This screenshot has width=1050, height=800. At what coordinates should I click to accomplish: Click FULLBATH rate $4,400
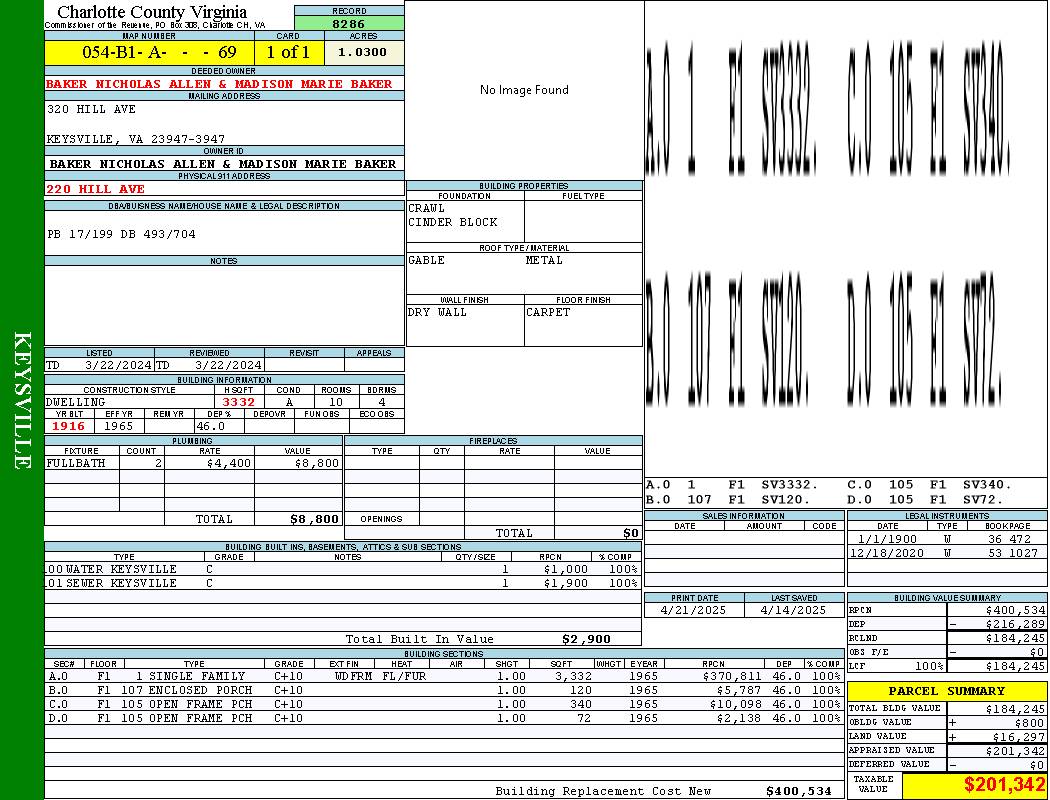click(229, 463)
